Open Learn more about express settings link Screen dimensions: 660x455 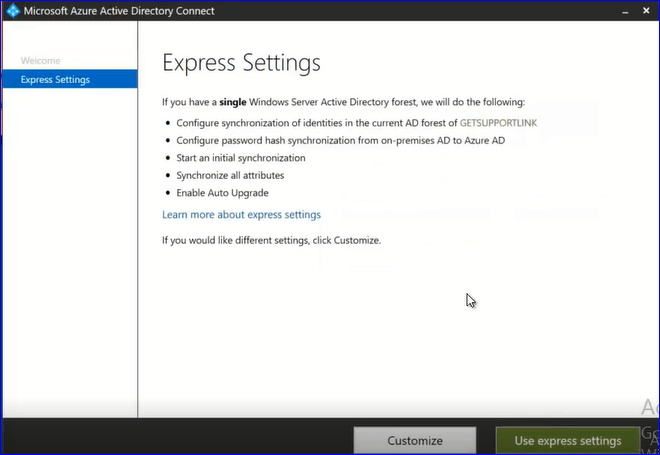point(241,215)
